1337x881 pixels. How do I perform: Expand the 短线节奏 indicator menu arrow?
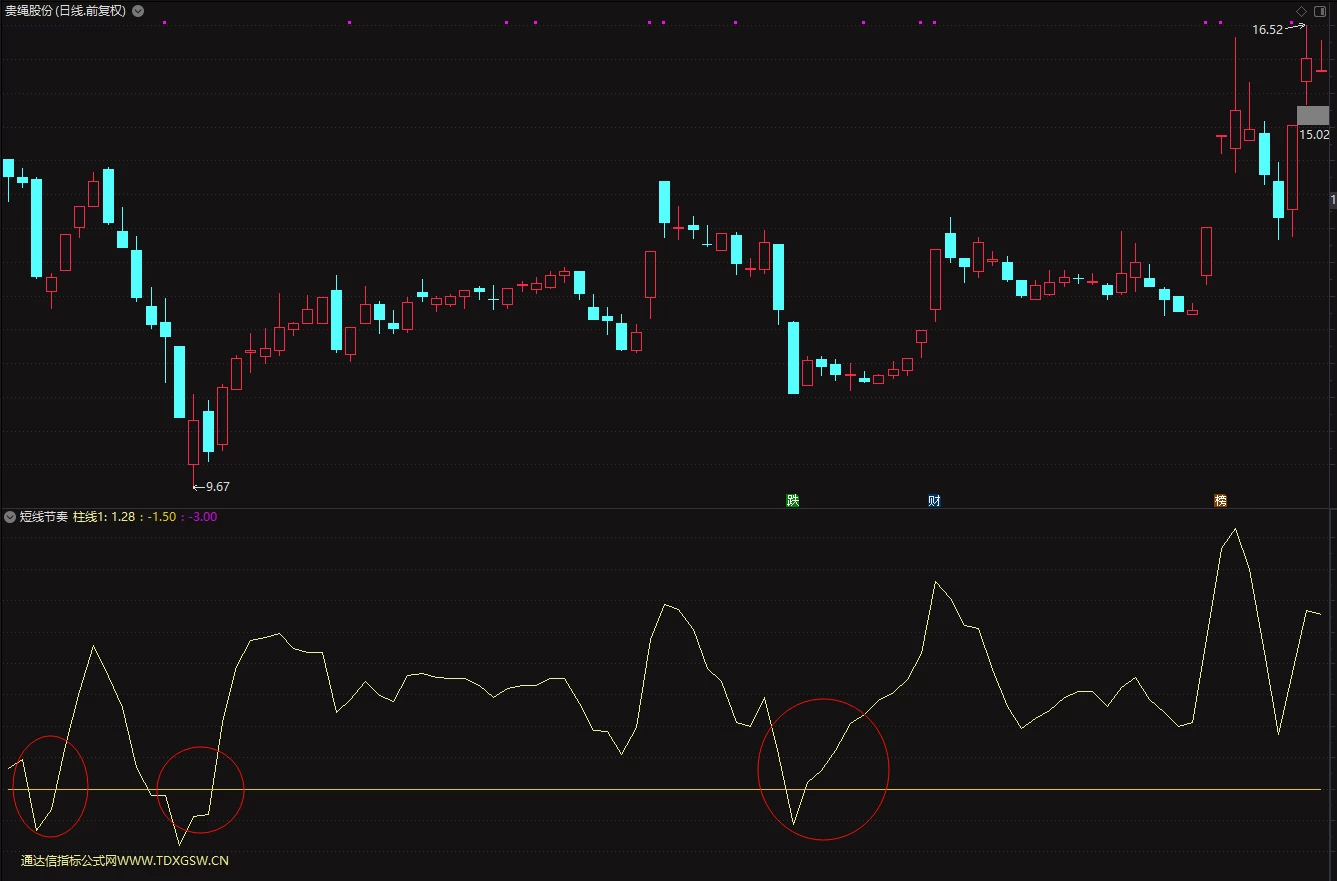pyautogui.click(x=10, y=517)
